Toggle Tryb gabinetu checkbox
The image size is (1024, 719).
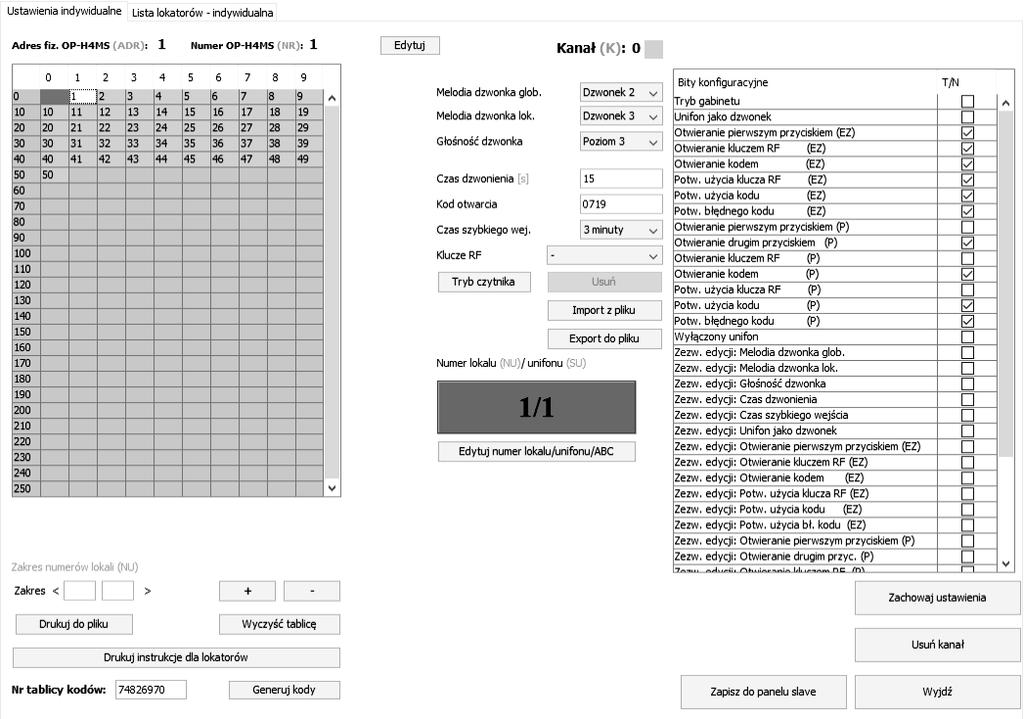coord(967,101)
